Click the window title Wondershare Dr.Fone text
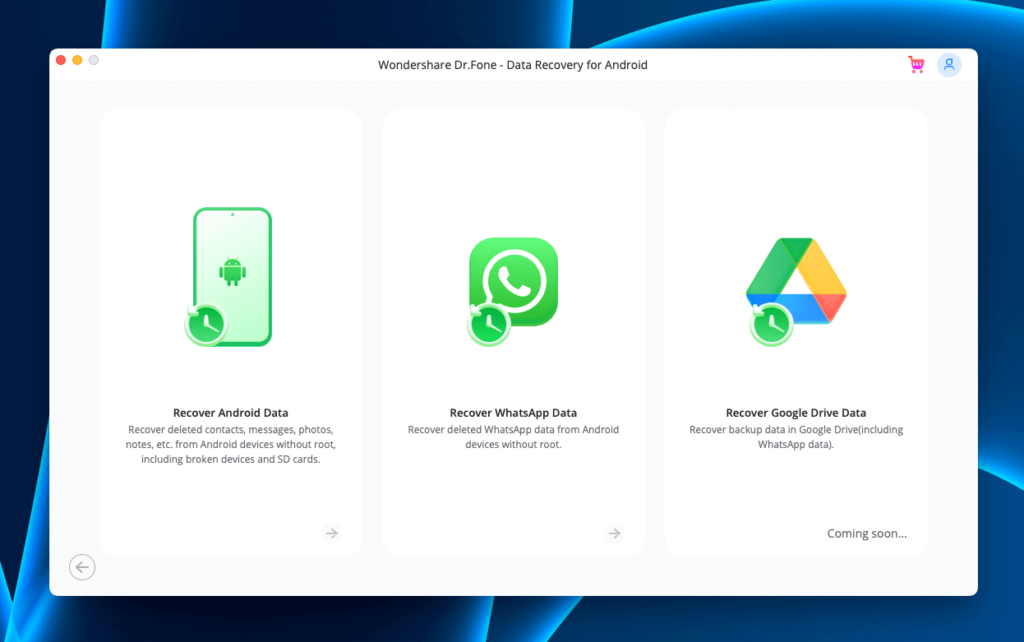The height and width of the screenshot is (642, 1024). pyautogui.click(x=513, y=65)
